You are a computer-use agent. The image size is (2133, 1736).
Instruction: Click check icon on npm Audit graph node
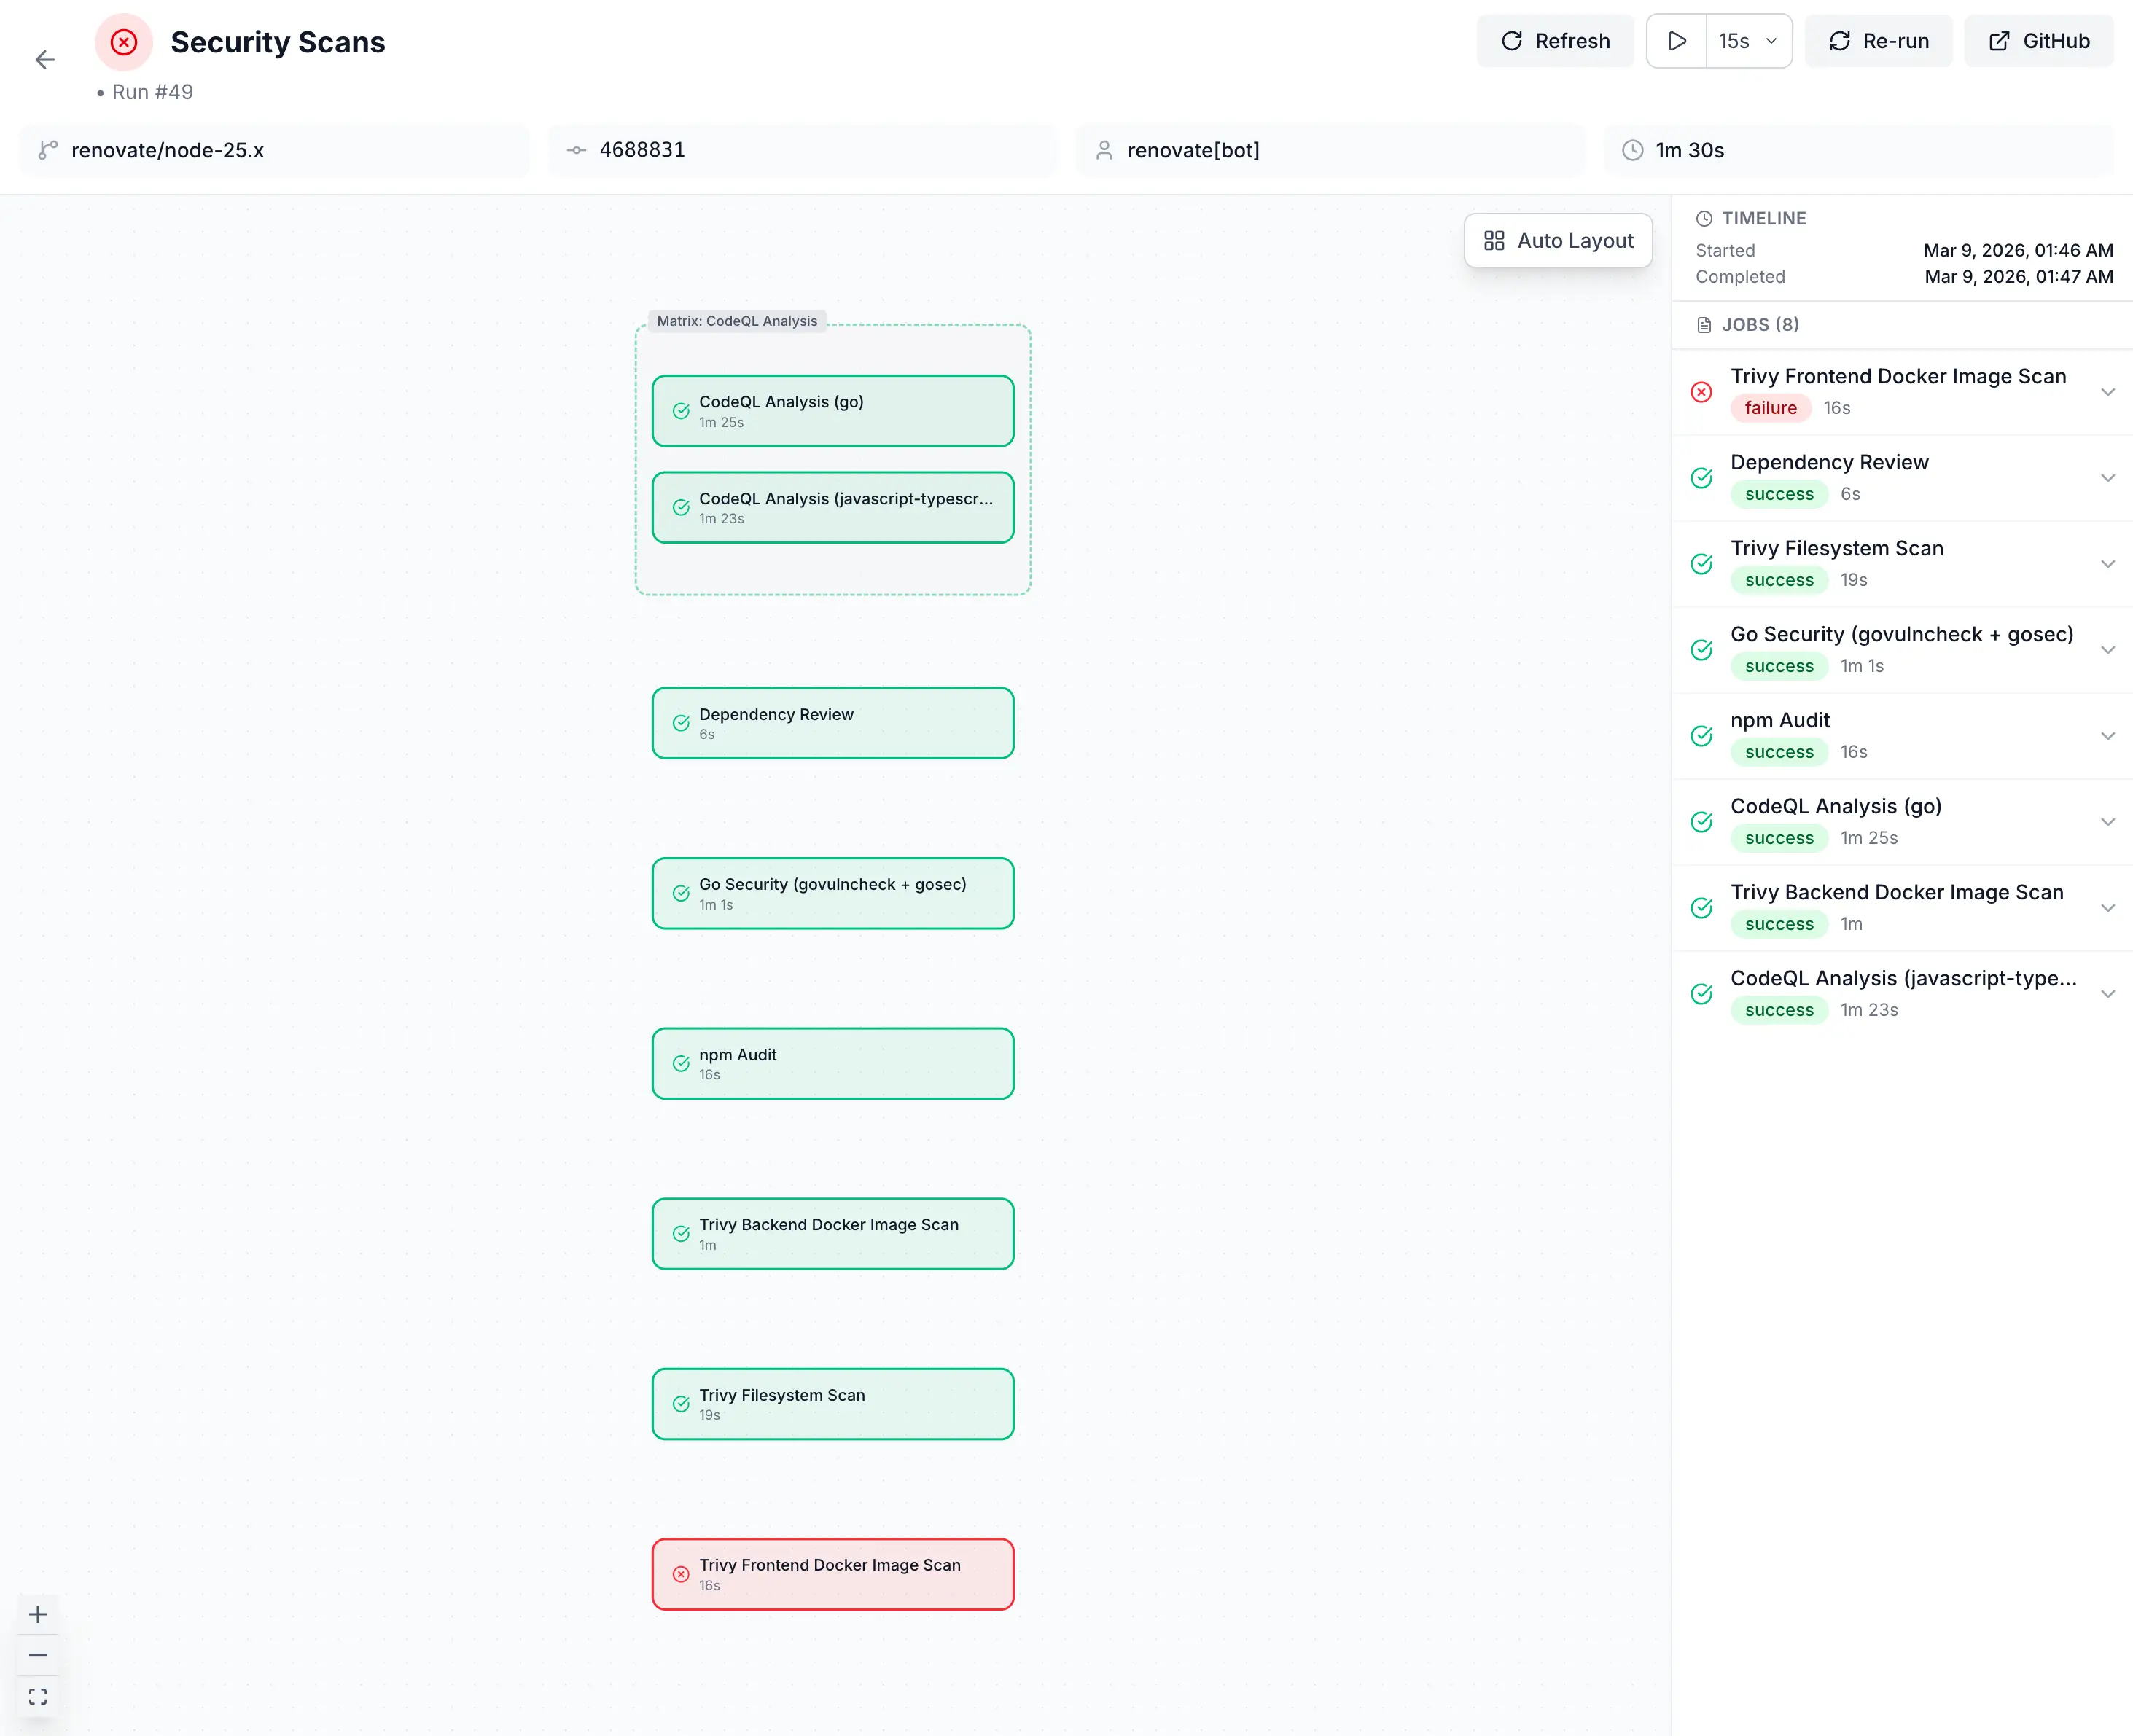681,1064
